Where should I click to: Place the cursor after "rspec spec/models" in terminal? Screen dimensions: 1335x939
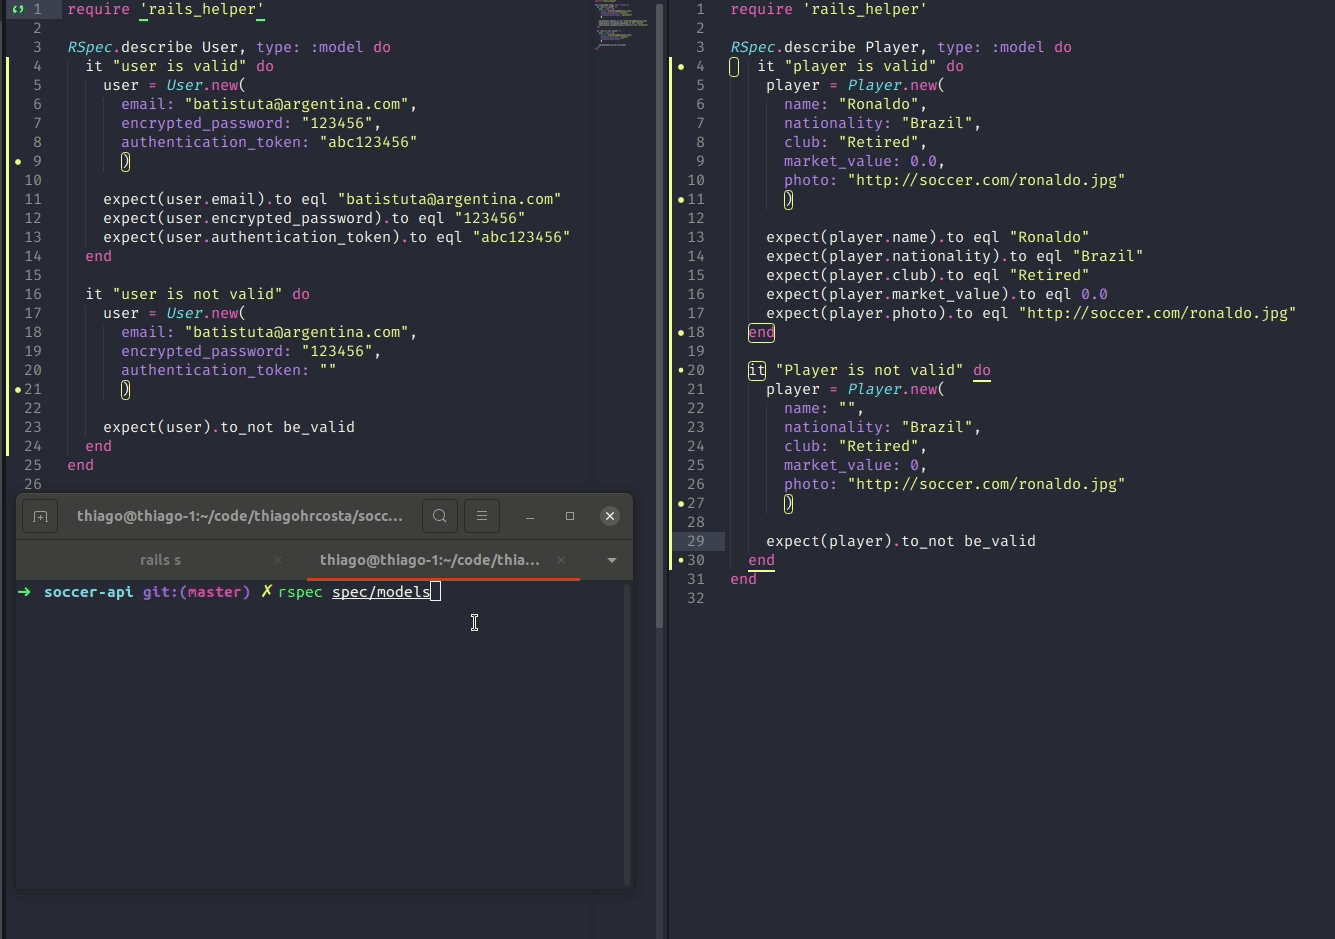[x=436, y=591]
